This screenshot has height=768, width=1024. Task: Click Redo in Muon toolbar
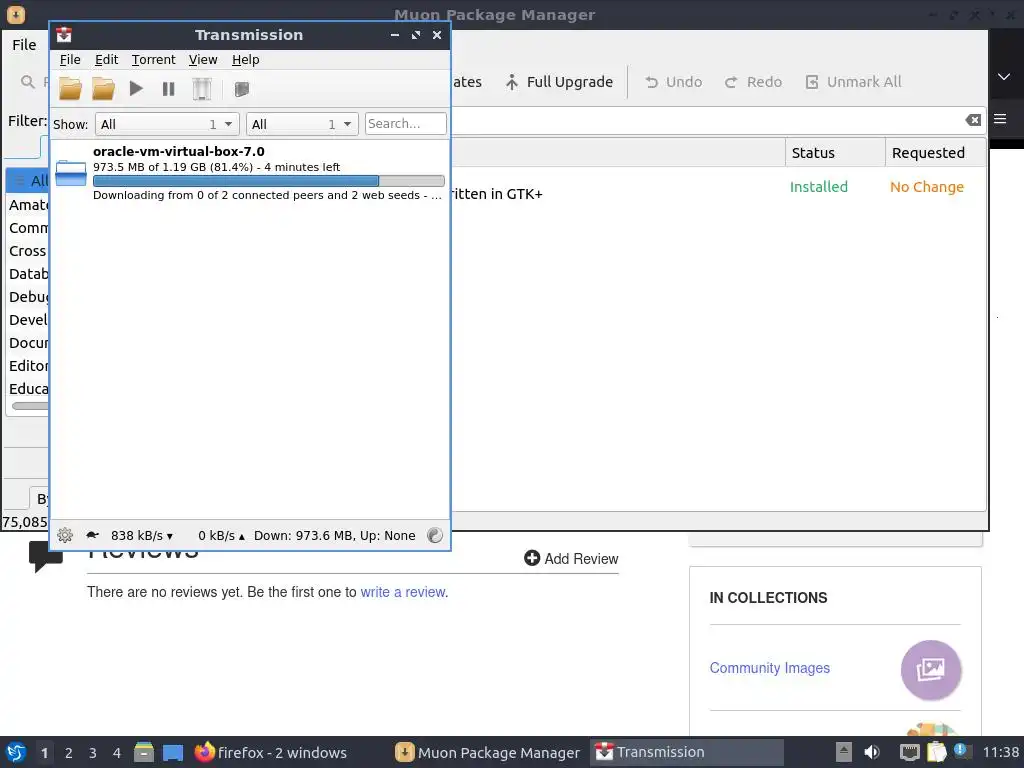[753, 82]
